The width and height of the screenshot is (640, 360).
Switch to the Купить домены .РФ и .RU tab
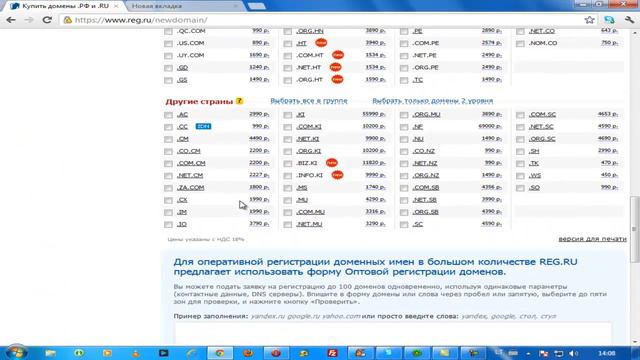(x=64, y=6)
